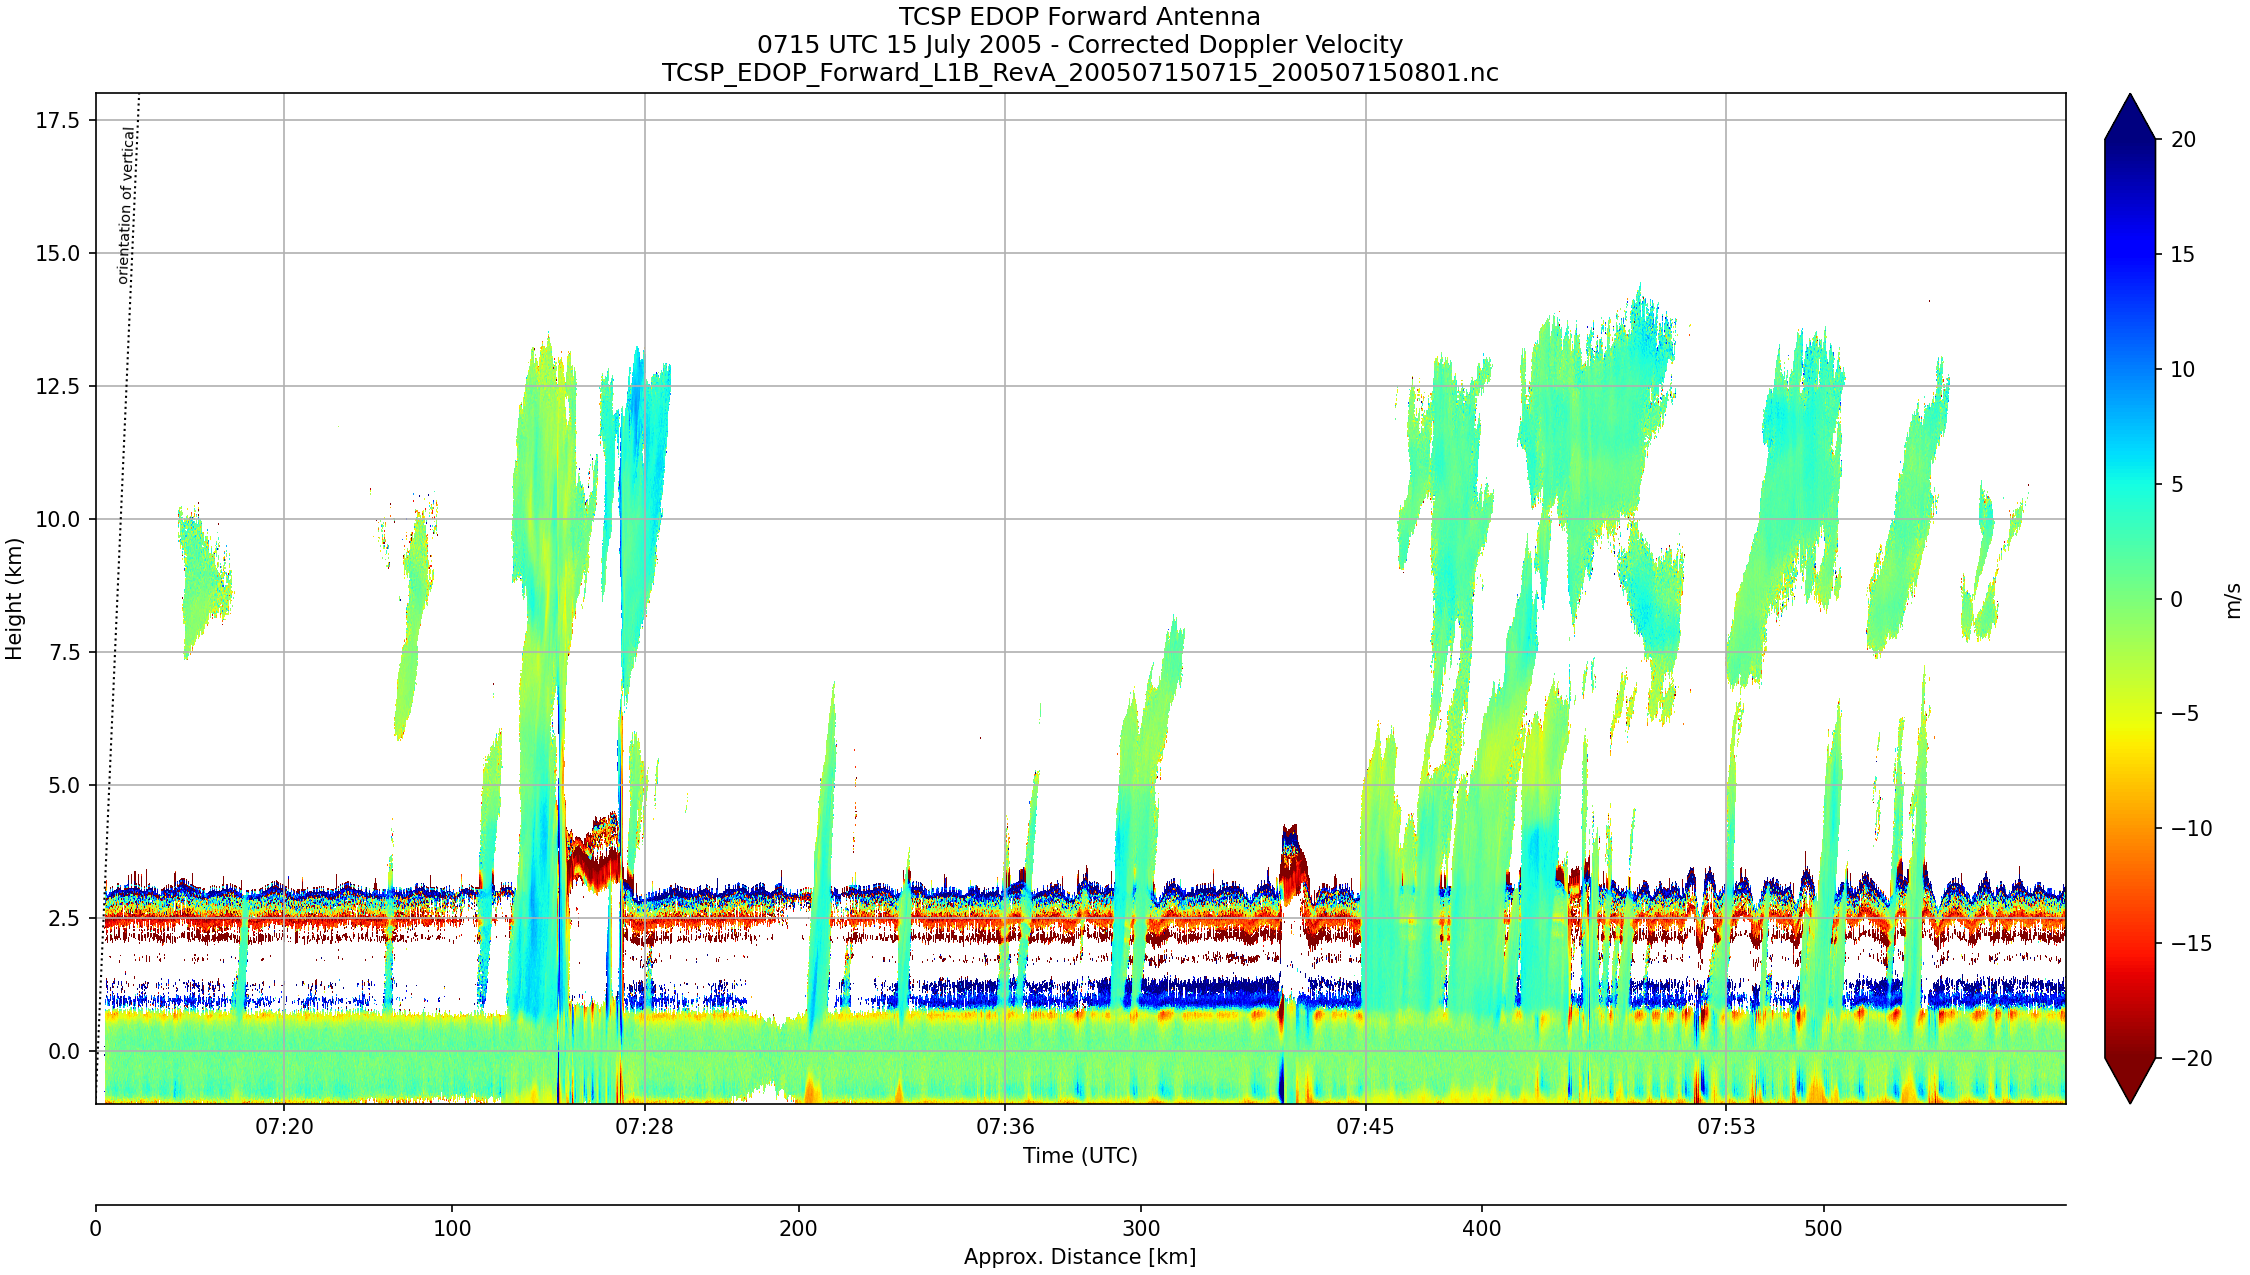The image size is (2250, 1275).
Task: Click the 10 label on the colorbar
Action: coord(2183,370)
